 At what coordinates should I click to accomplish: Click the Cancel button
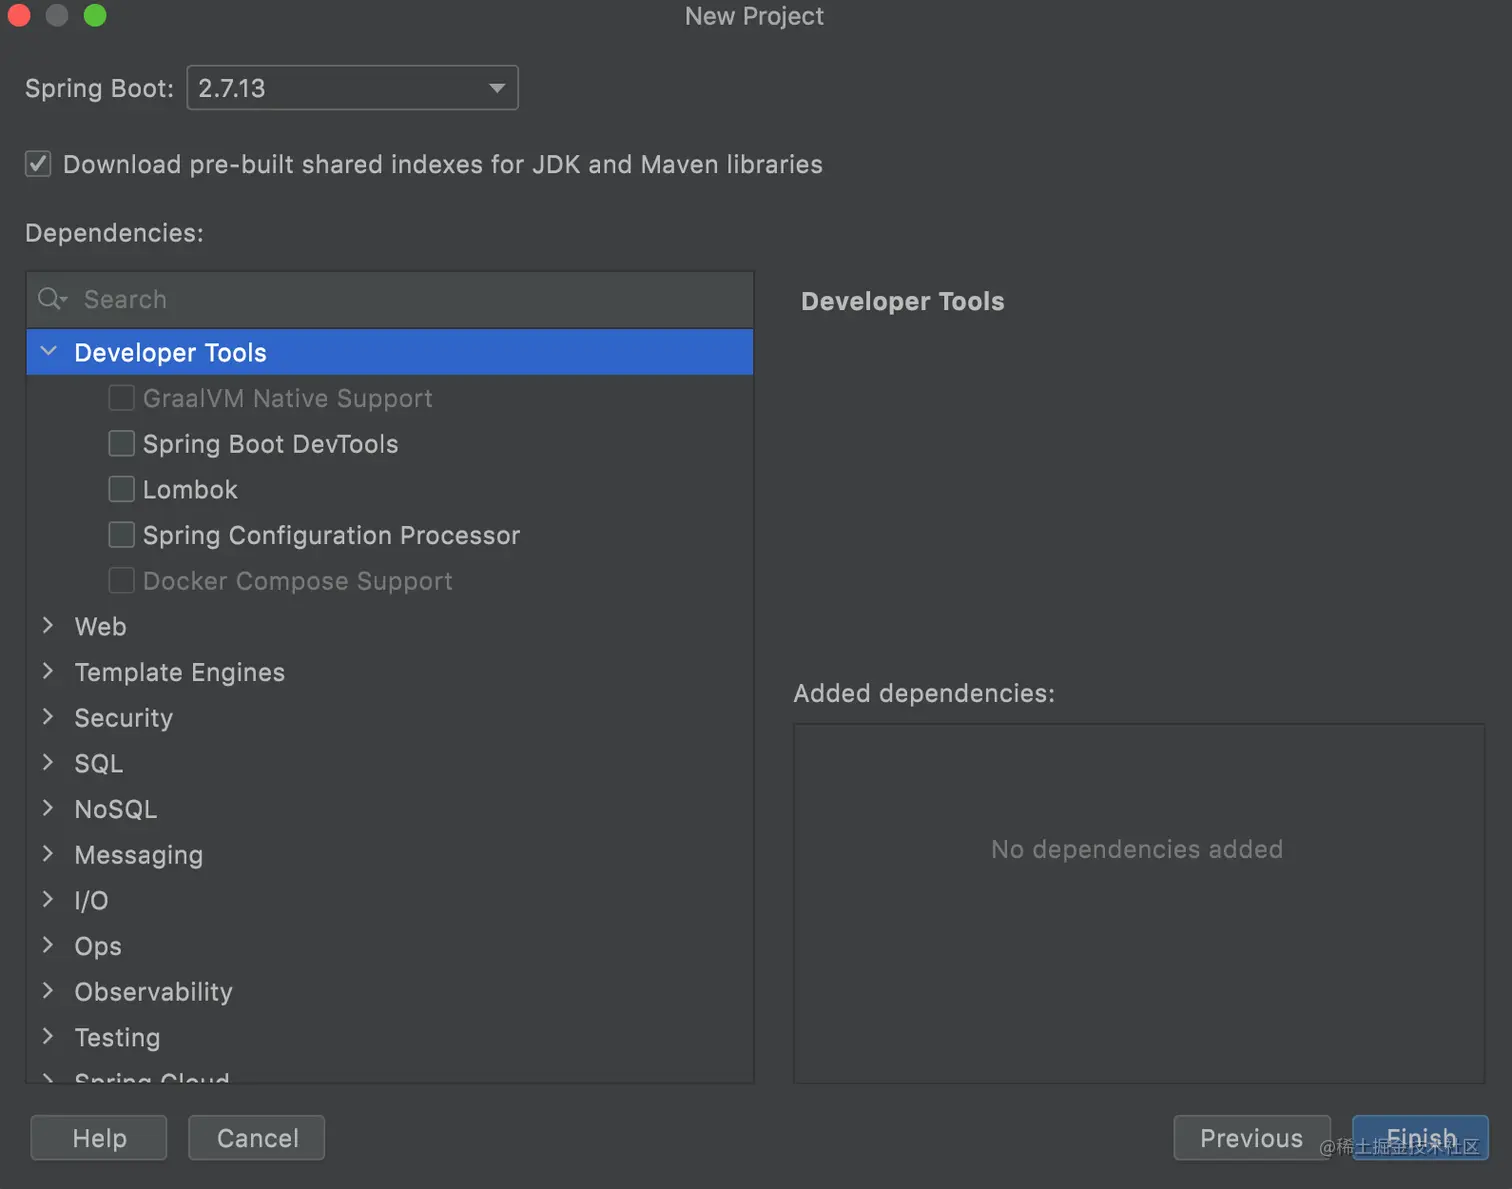pyautogui.click(x=257, y=1138)
